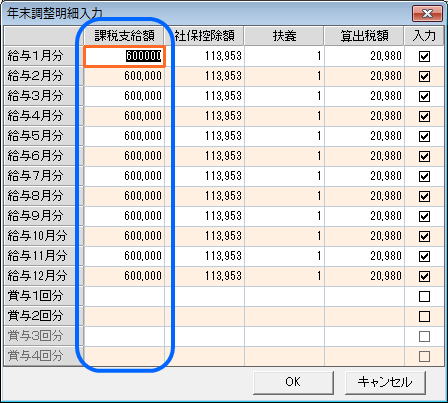Toggle the 入力 checkbox for 給与12月分
This screenshot has height=403, width=448.
[424, 276]
